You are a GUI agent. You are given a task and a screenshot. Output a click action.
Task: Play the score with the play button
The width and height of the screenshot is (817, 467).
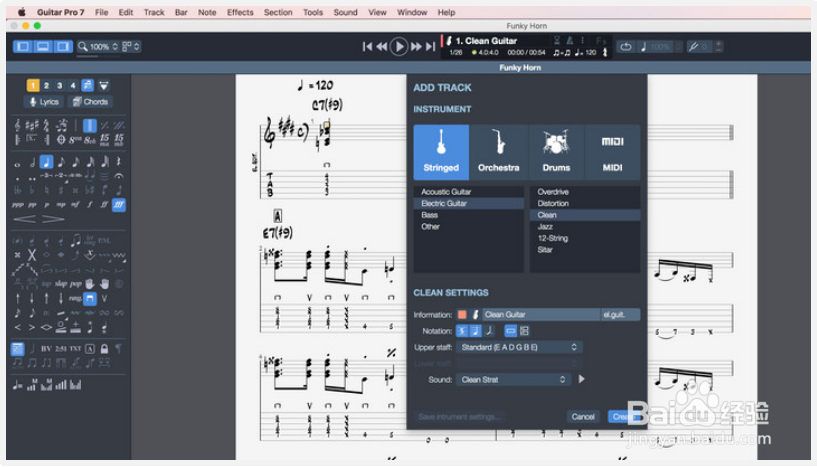[x=399, y=46]
